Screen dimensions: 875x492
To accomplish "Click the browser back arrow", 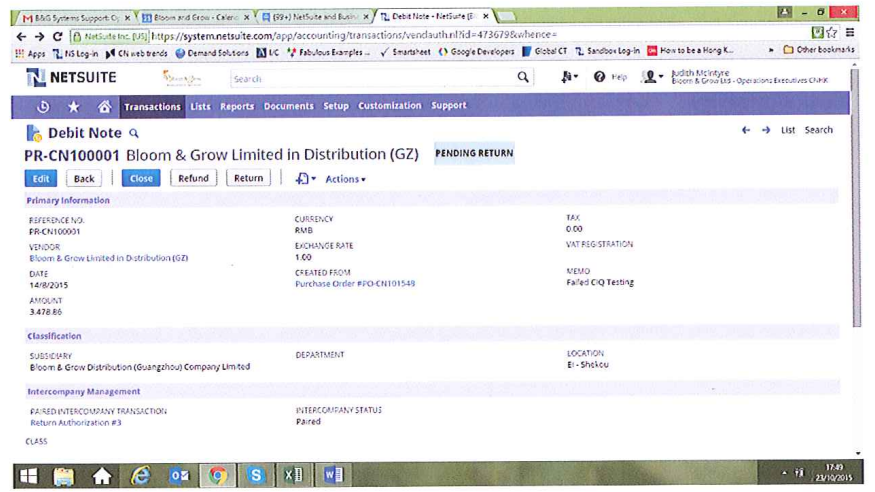I will pos(21,36).
